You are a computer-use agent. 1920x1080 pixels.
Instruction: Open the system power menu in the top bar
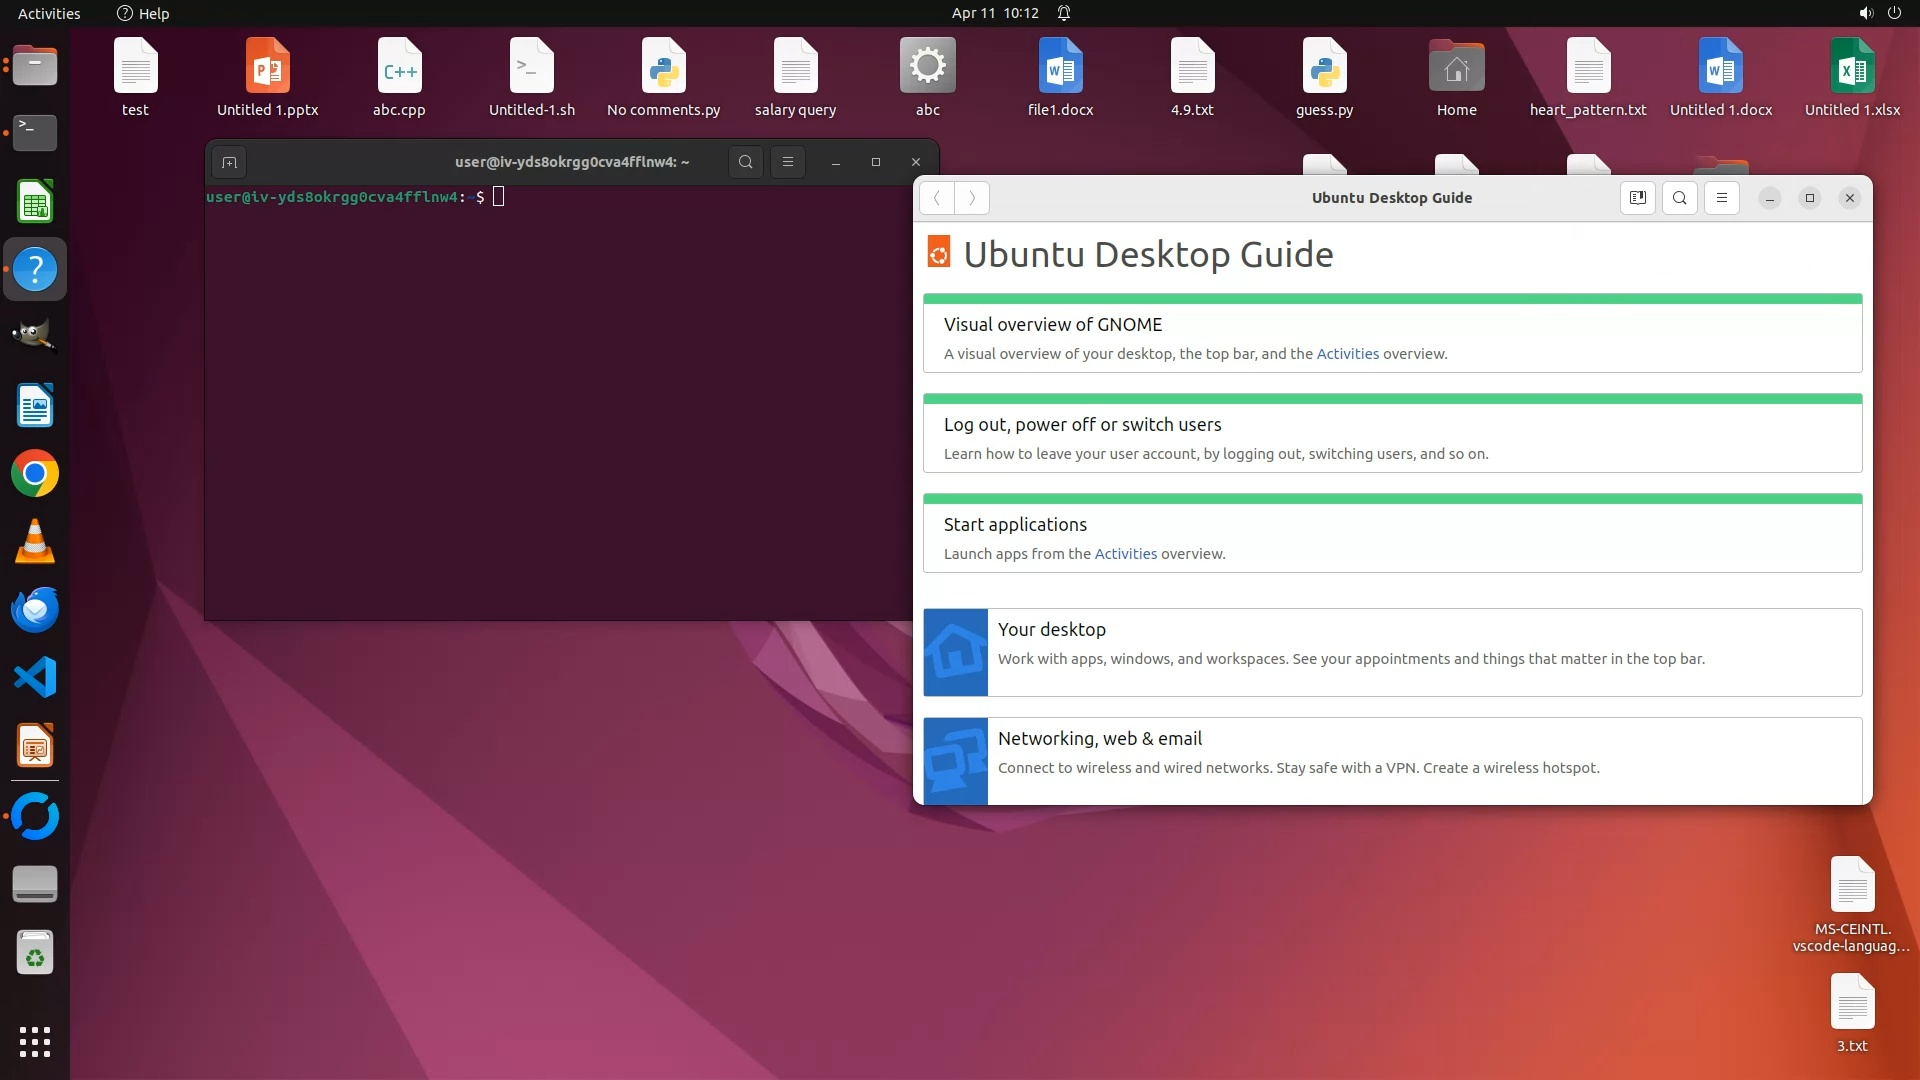click(x=1894, y=13)
